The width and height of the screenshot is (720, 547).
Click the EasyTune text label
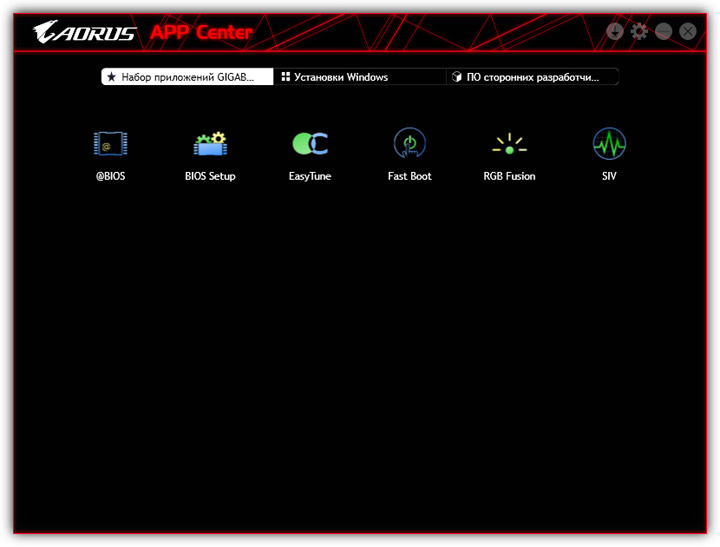click(x=310, y=176)
